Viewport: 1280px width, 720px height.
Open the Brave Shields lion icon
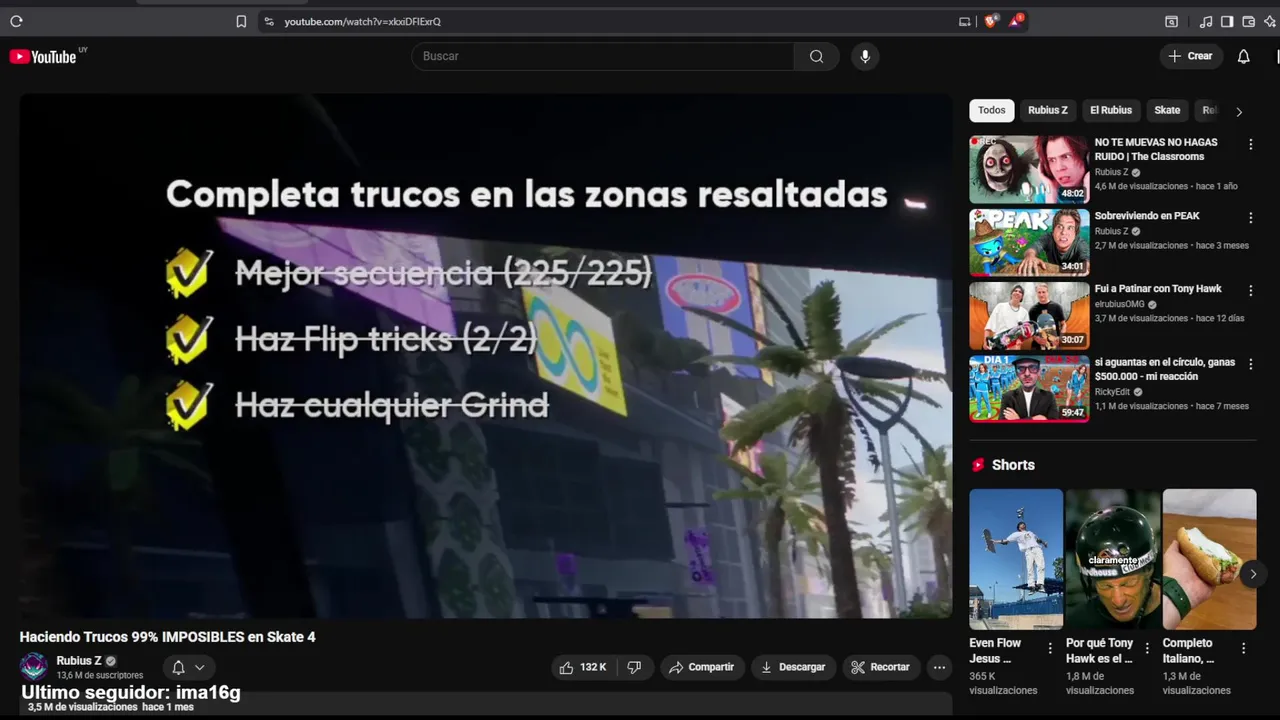[990, 21]
